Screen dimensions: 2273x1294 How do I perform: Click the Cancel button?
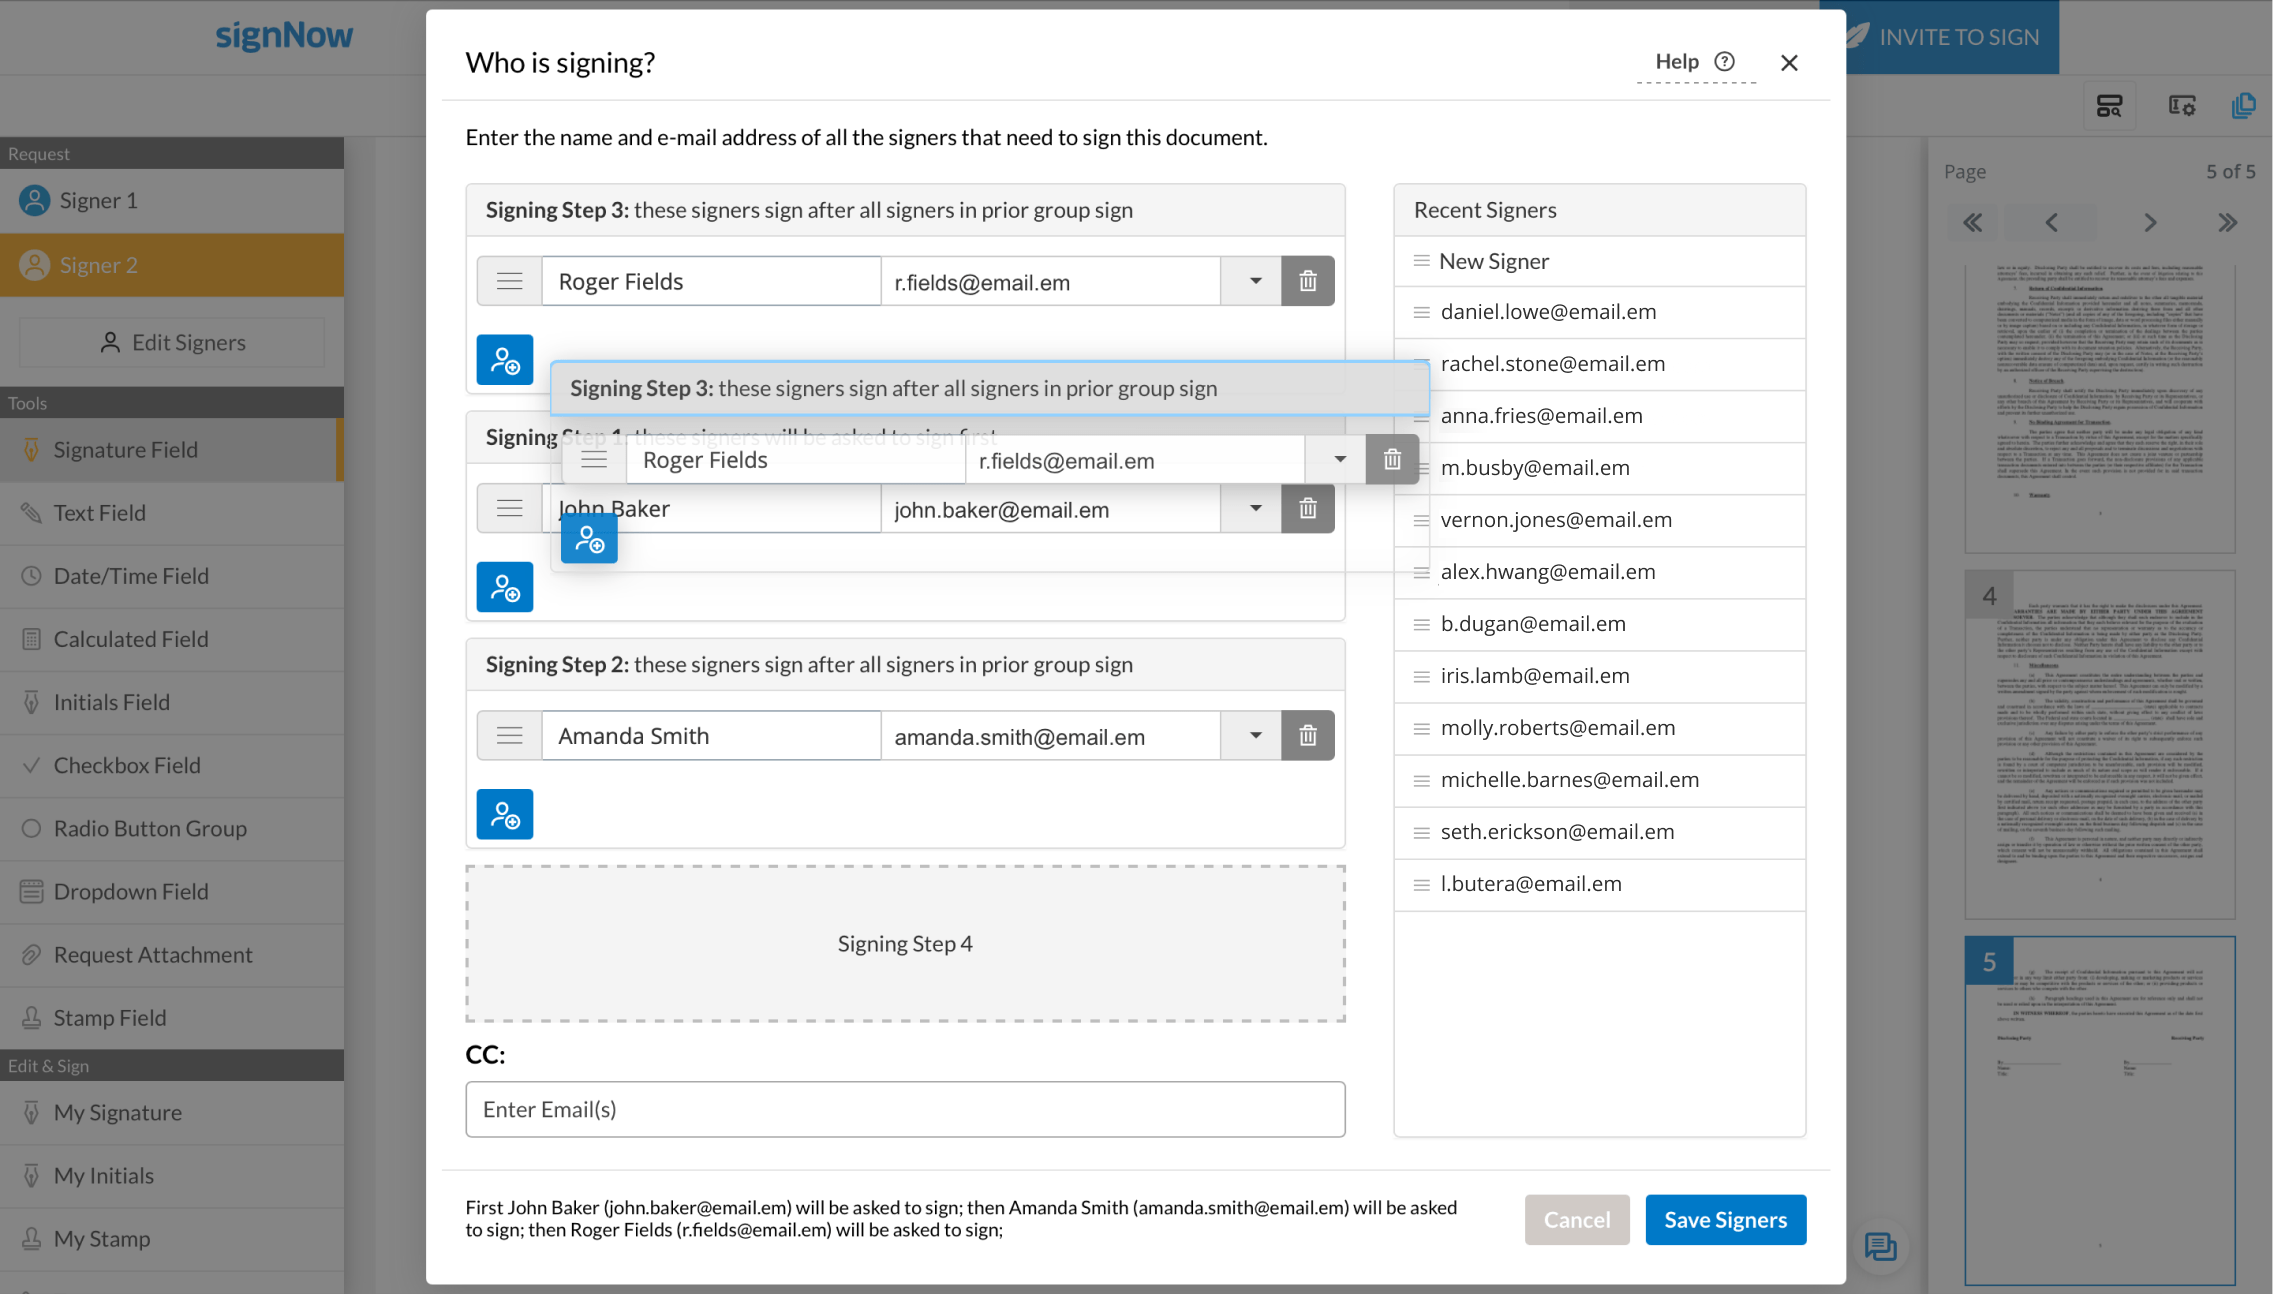pyautogui.click(x=1576, y=1220)
